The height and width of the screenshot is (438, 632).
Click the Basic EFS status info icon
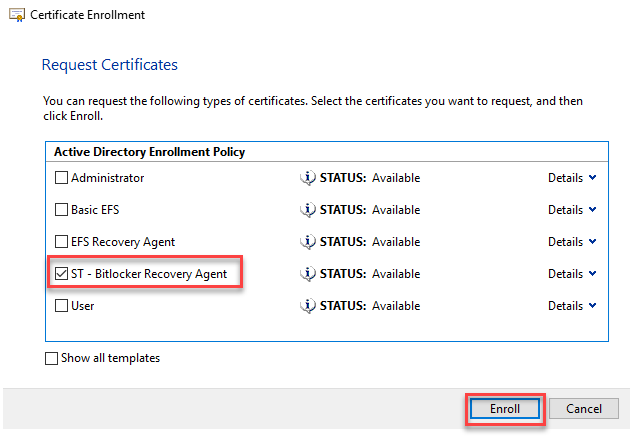pyautogui.click(x=308, y=210)
